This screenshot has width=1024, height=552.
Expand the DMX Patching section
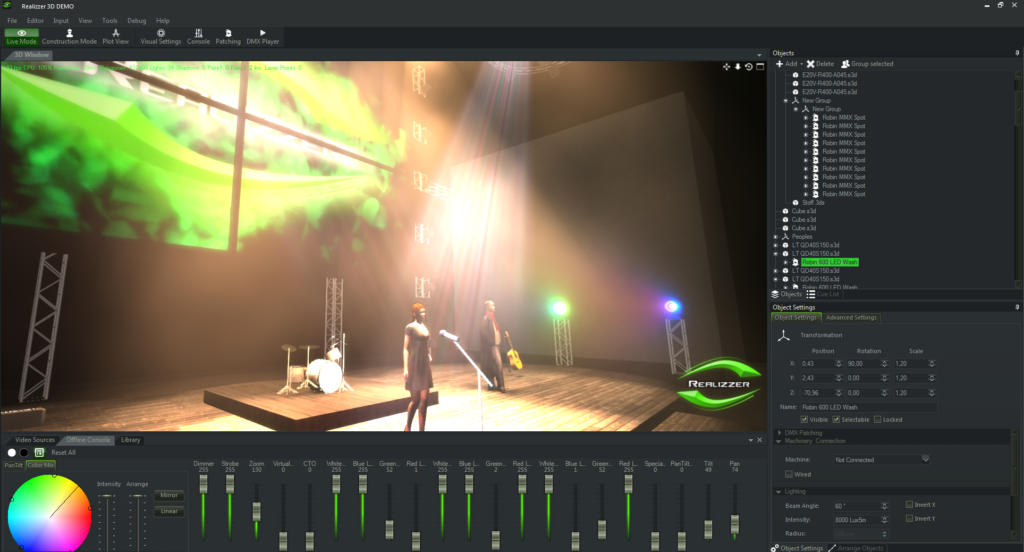780,432
